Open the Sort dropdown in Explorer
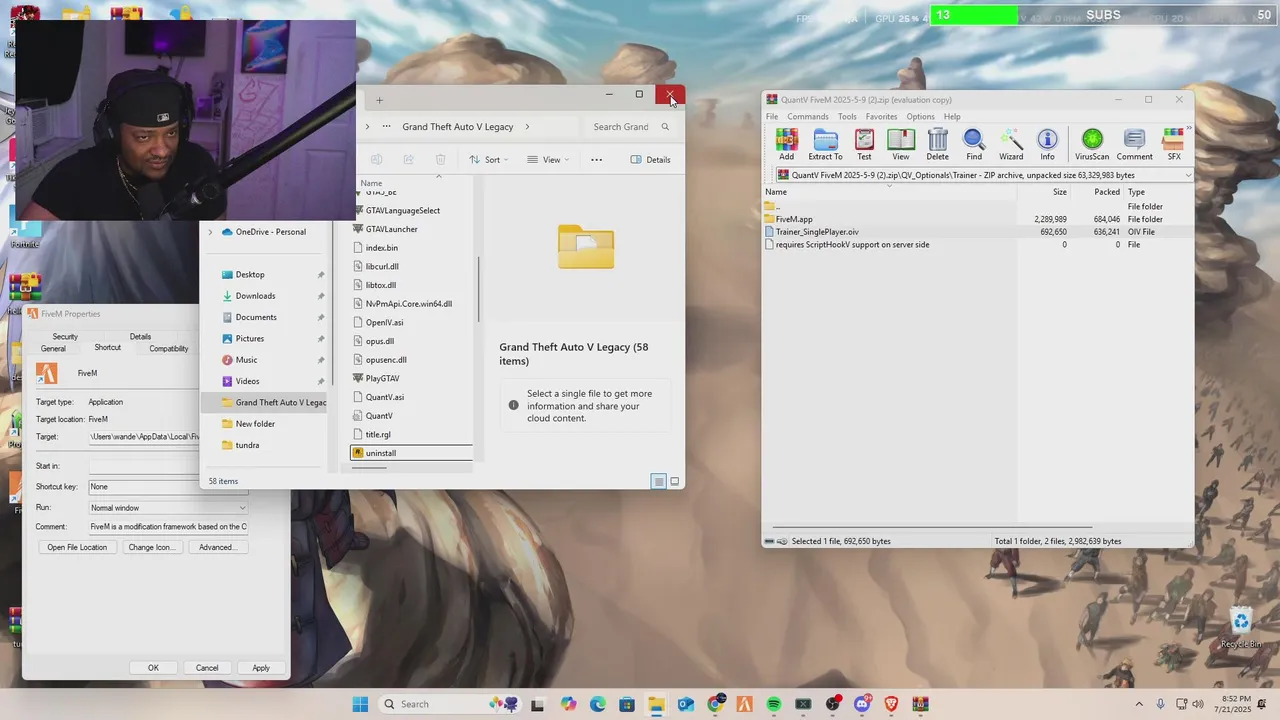 click(x=488, y=160)
